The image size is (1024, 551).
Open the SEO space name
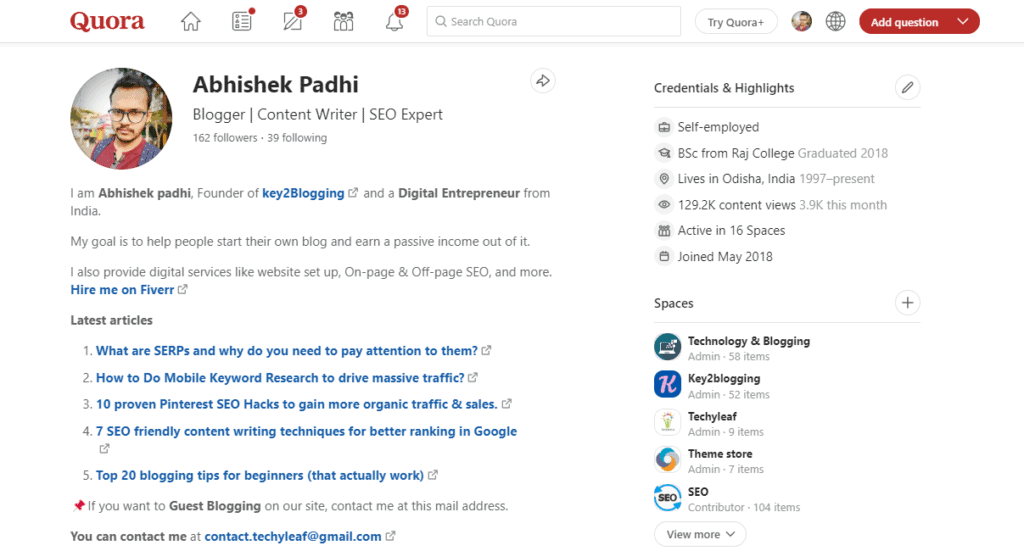[x=697, y=492]
